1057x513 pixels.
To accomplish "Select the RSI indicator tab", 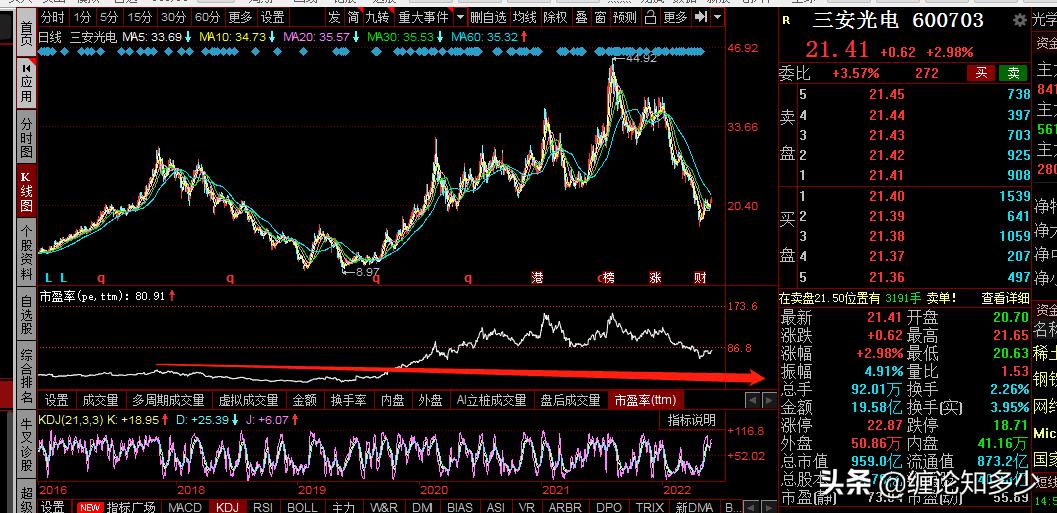I will [263, 507].
